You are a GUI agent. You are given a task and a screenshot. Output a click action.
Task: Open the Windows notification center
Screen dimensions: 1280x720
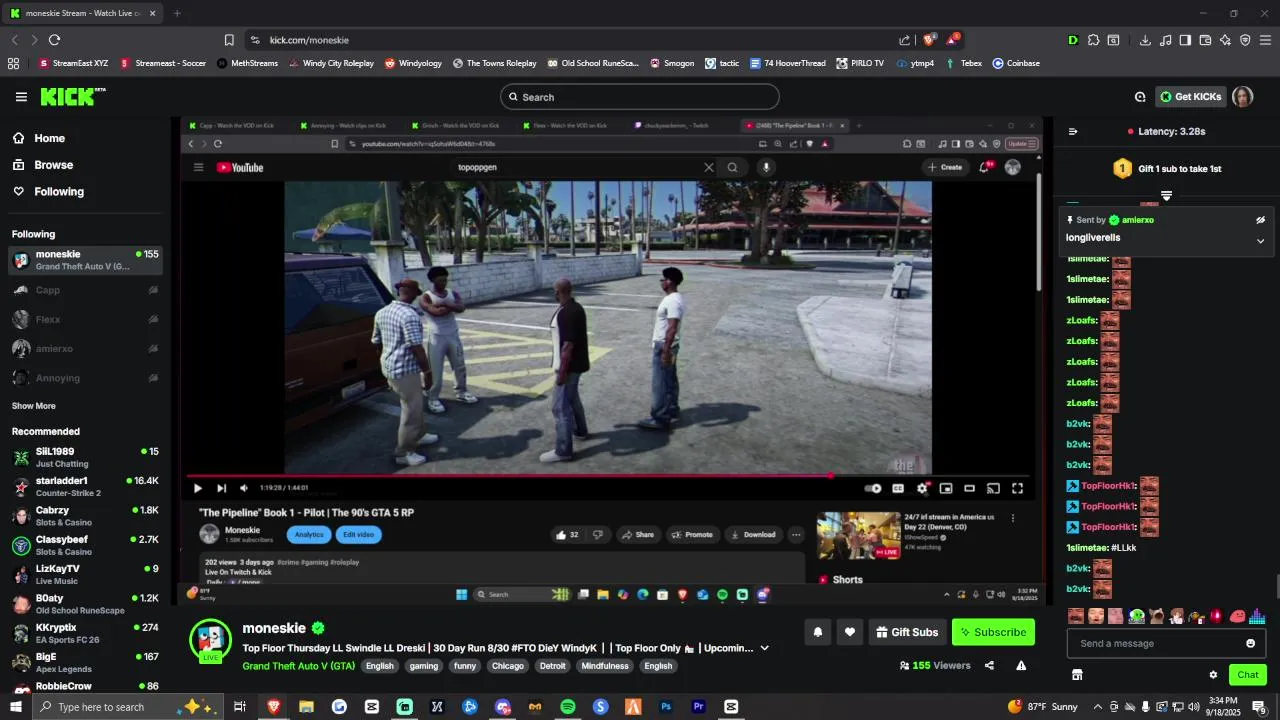point(1259,707)
